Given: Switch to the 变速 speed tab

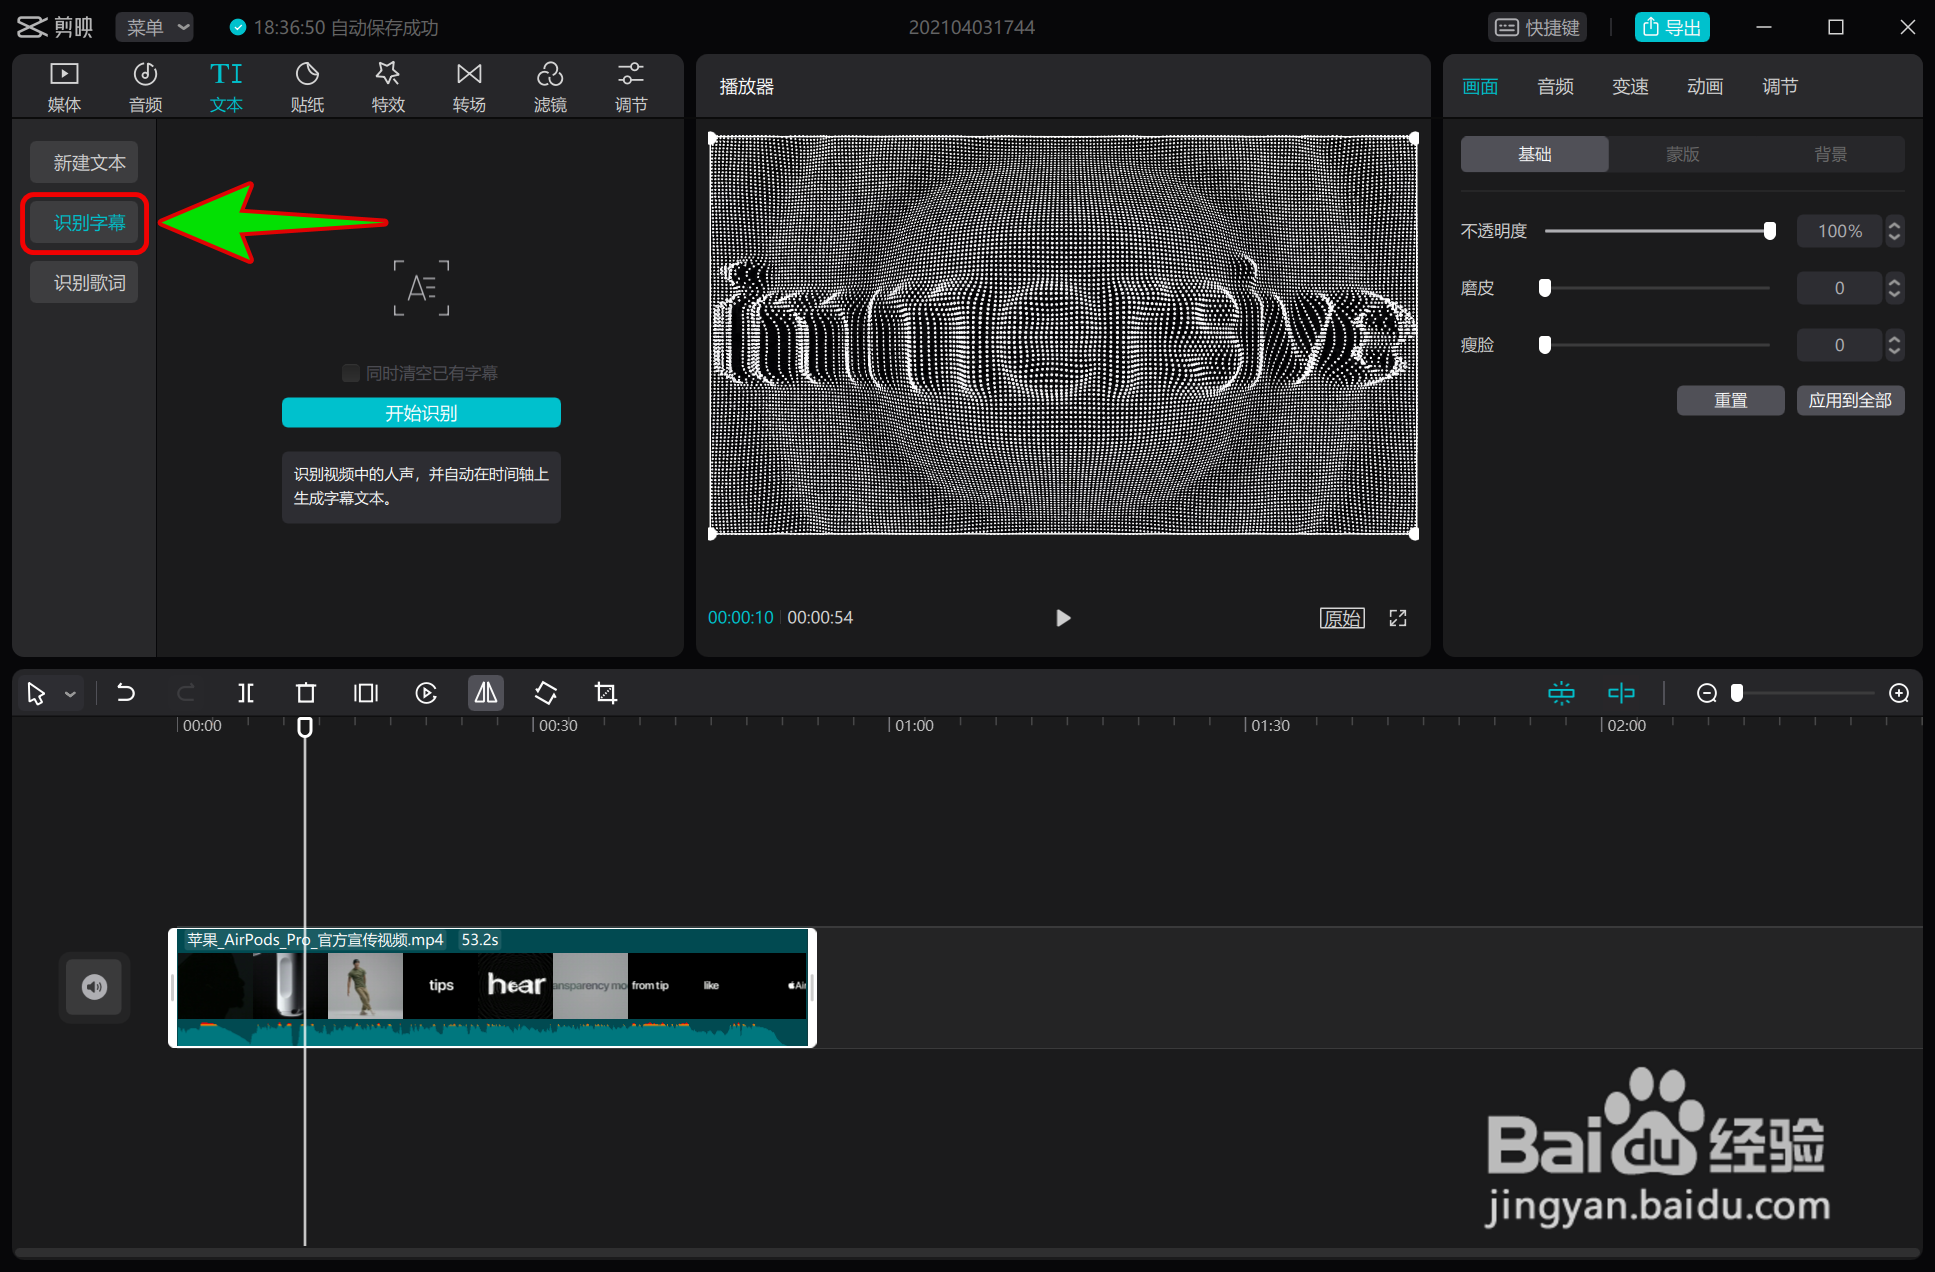Looking at the screenshot, I should 1630,87.
